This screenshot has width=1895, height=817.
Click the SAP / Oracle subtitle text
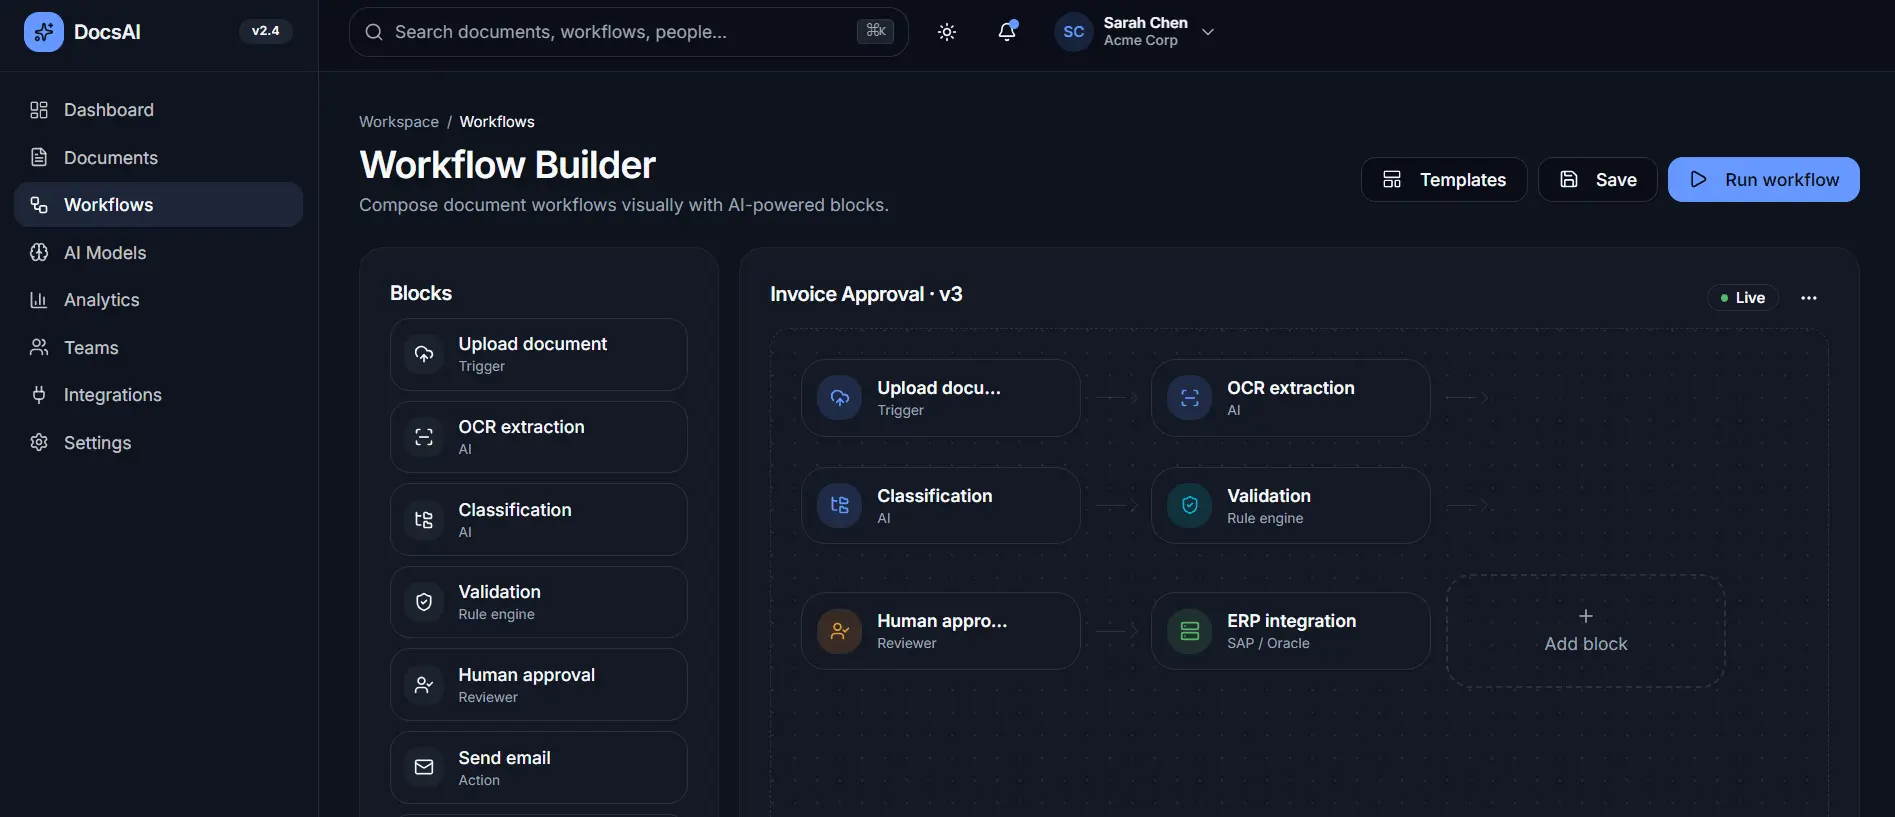pyautogui.click(x=1268, y=643)
